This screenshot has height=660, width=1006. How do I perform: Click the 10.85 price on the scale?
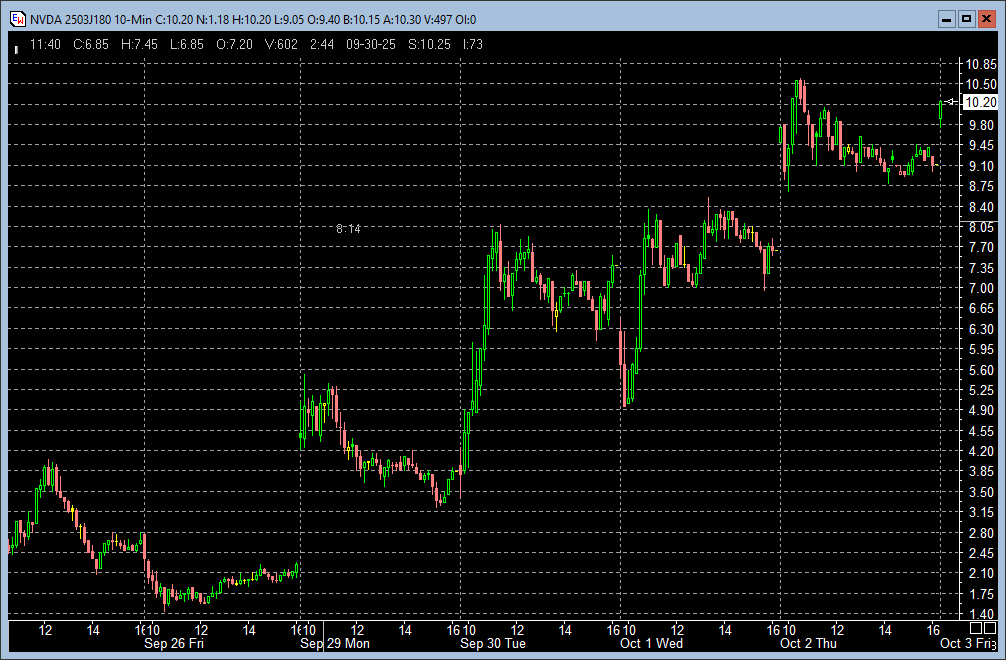coord(980,64)
